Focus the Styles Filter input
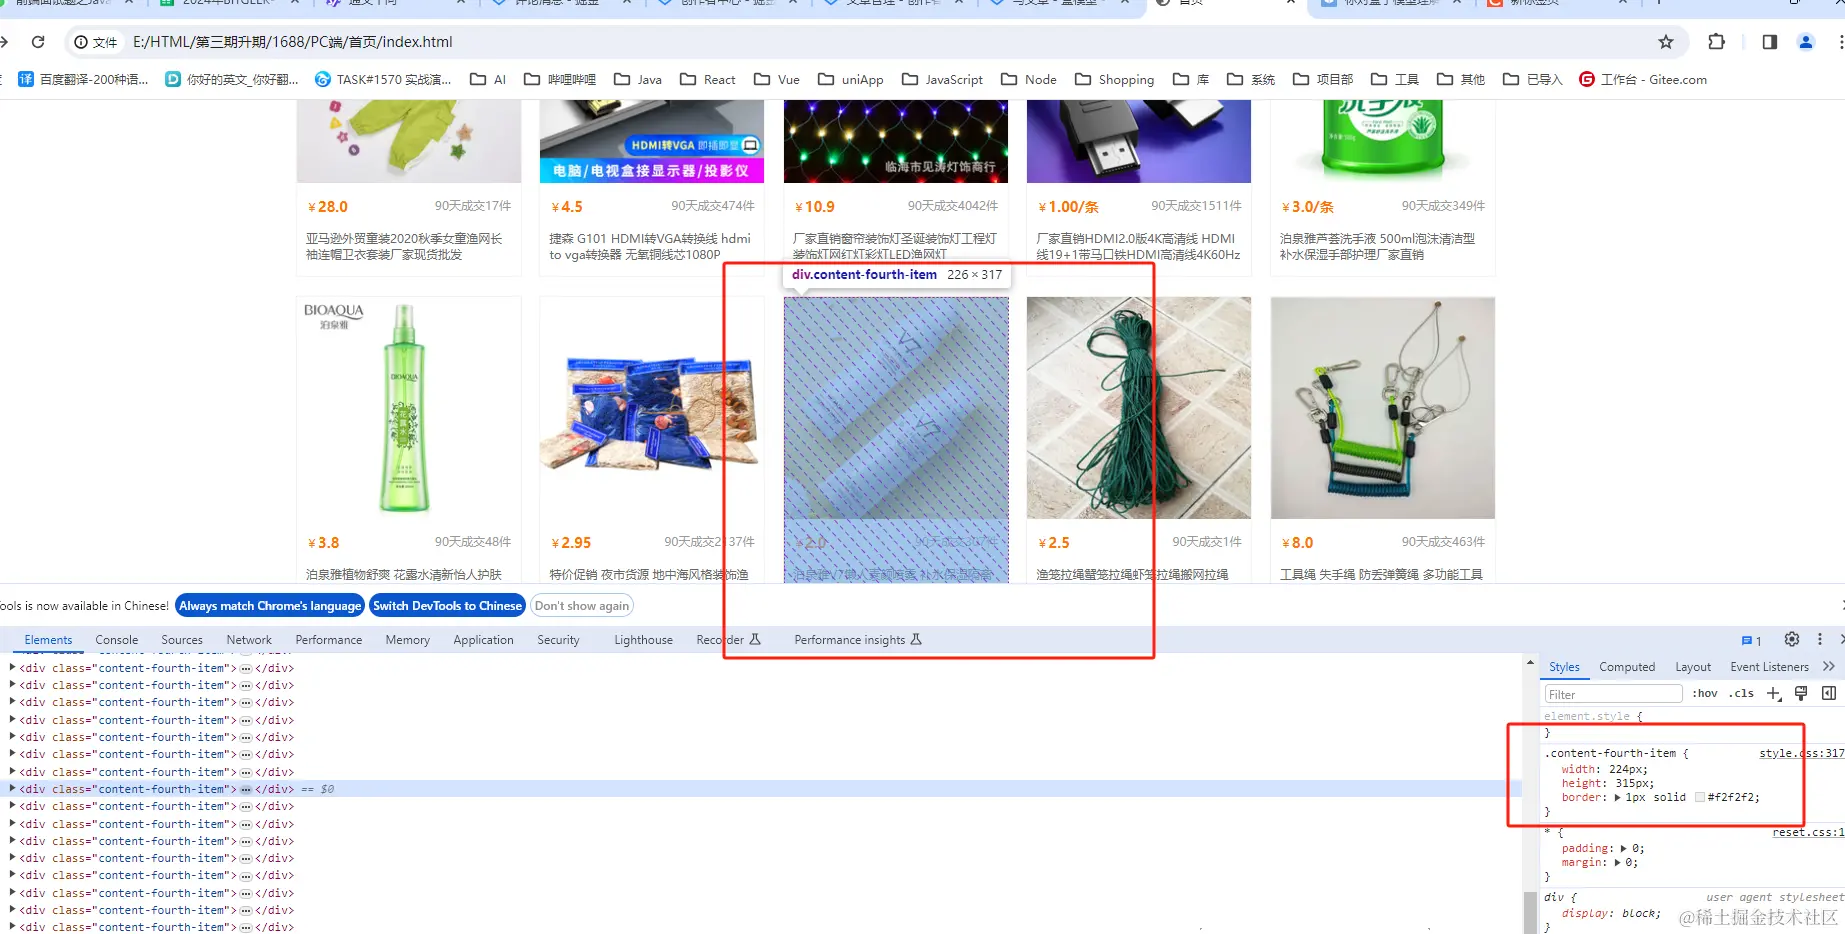The width and height of the screenshot is (1845, 934). click(x=1613, y=694)
